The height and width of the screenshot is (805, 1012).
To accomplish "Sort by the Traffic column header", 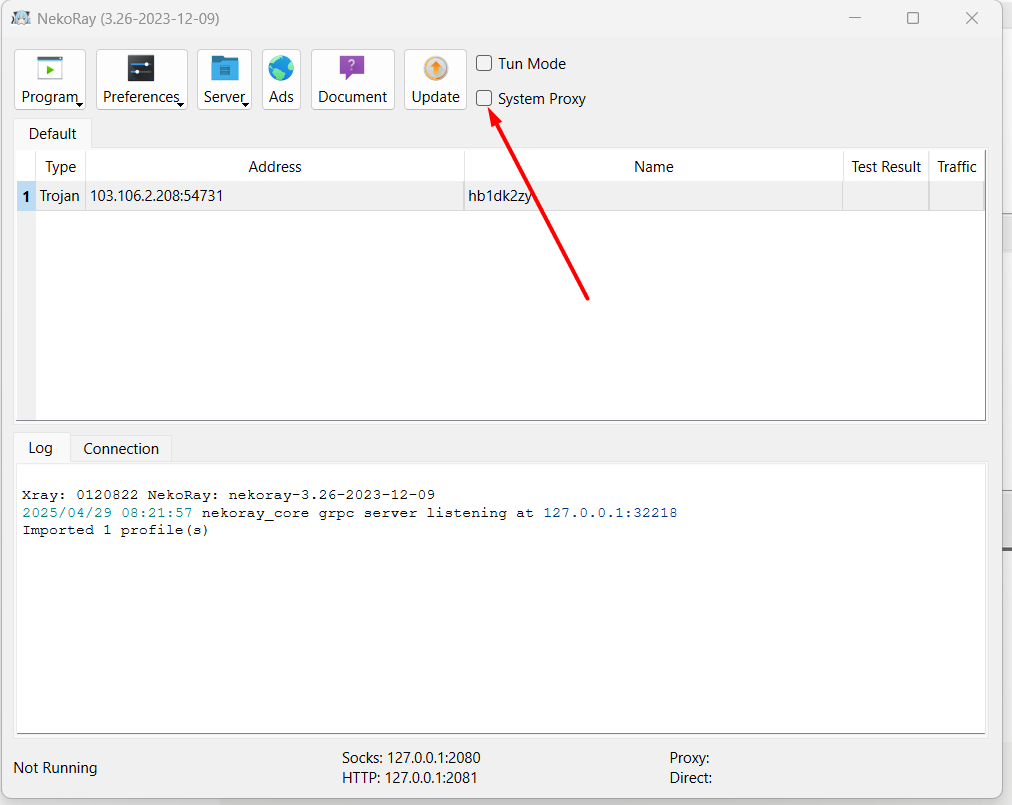I will (x=956, y=167).
